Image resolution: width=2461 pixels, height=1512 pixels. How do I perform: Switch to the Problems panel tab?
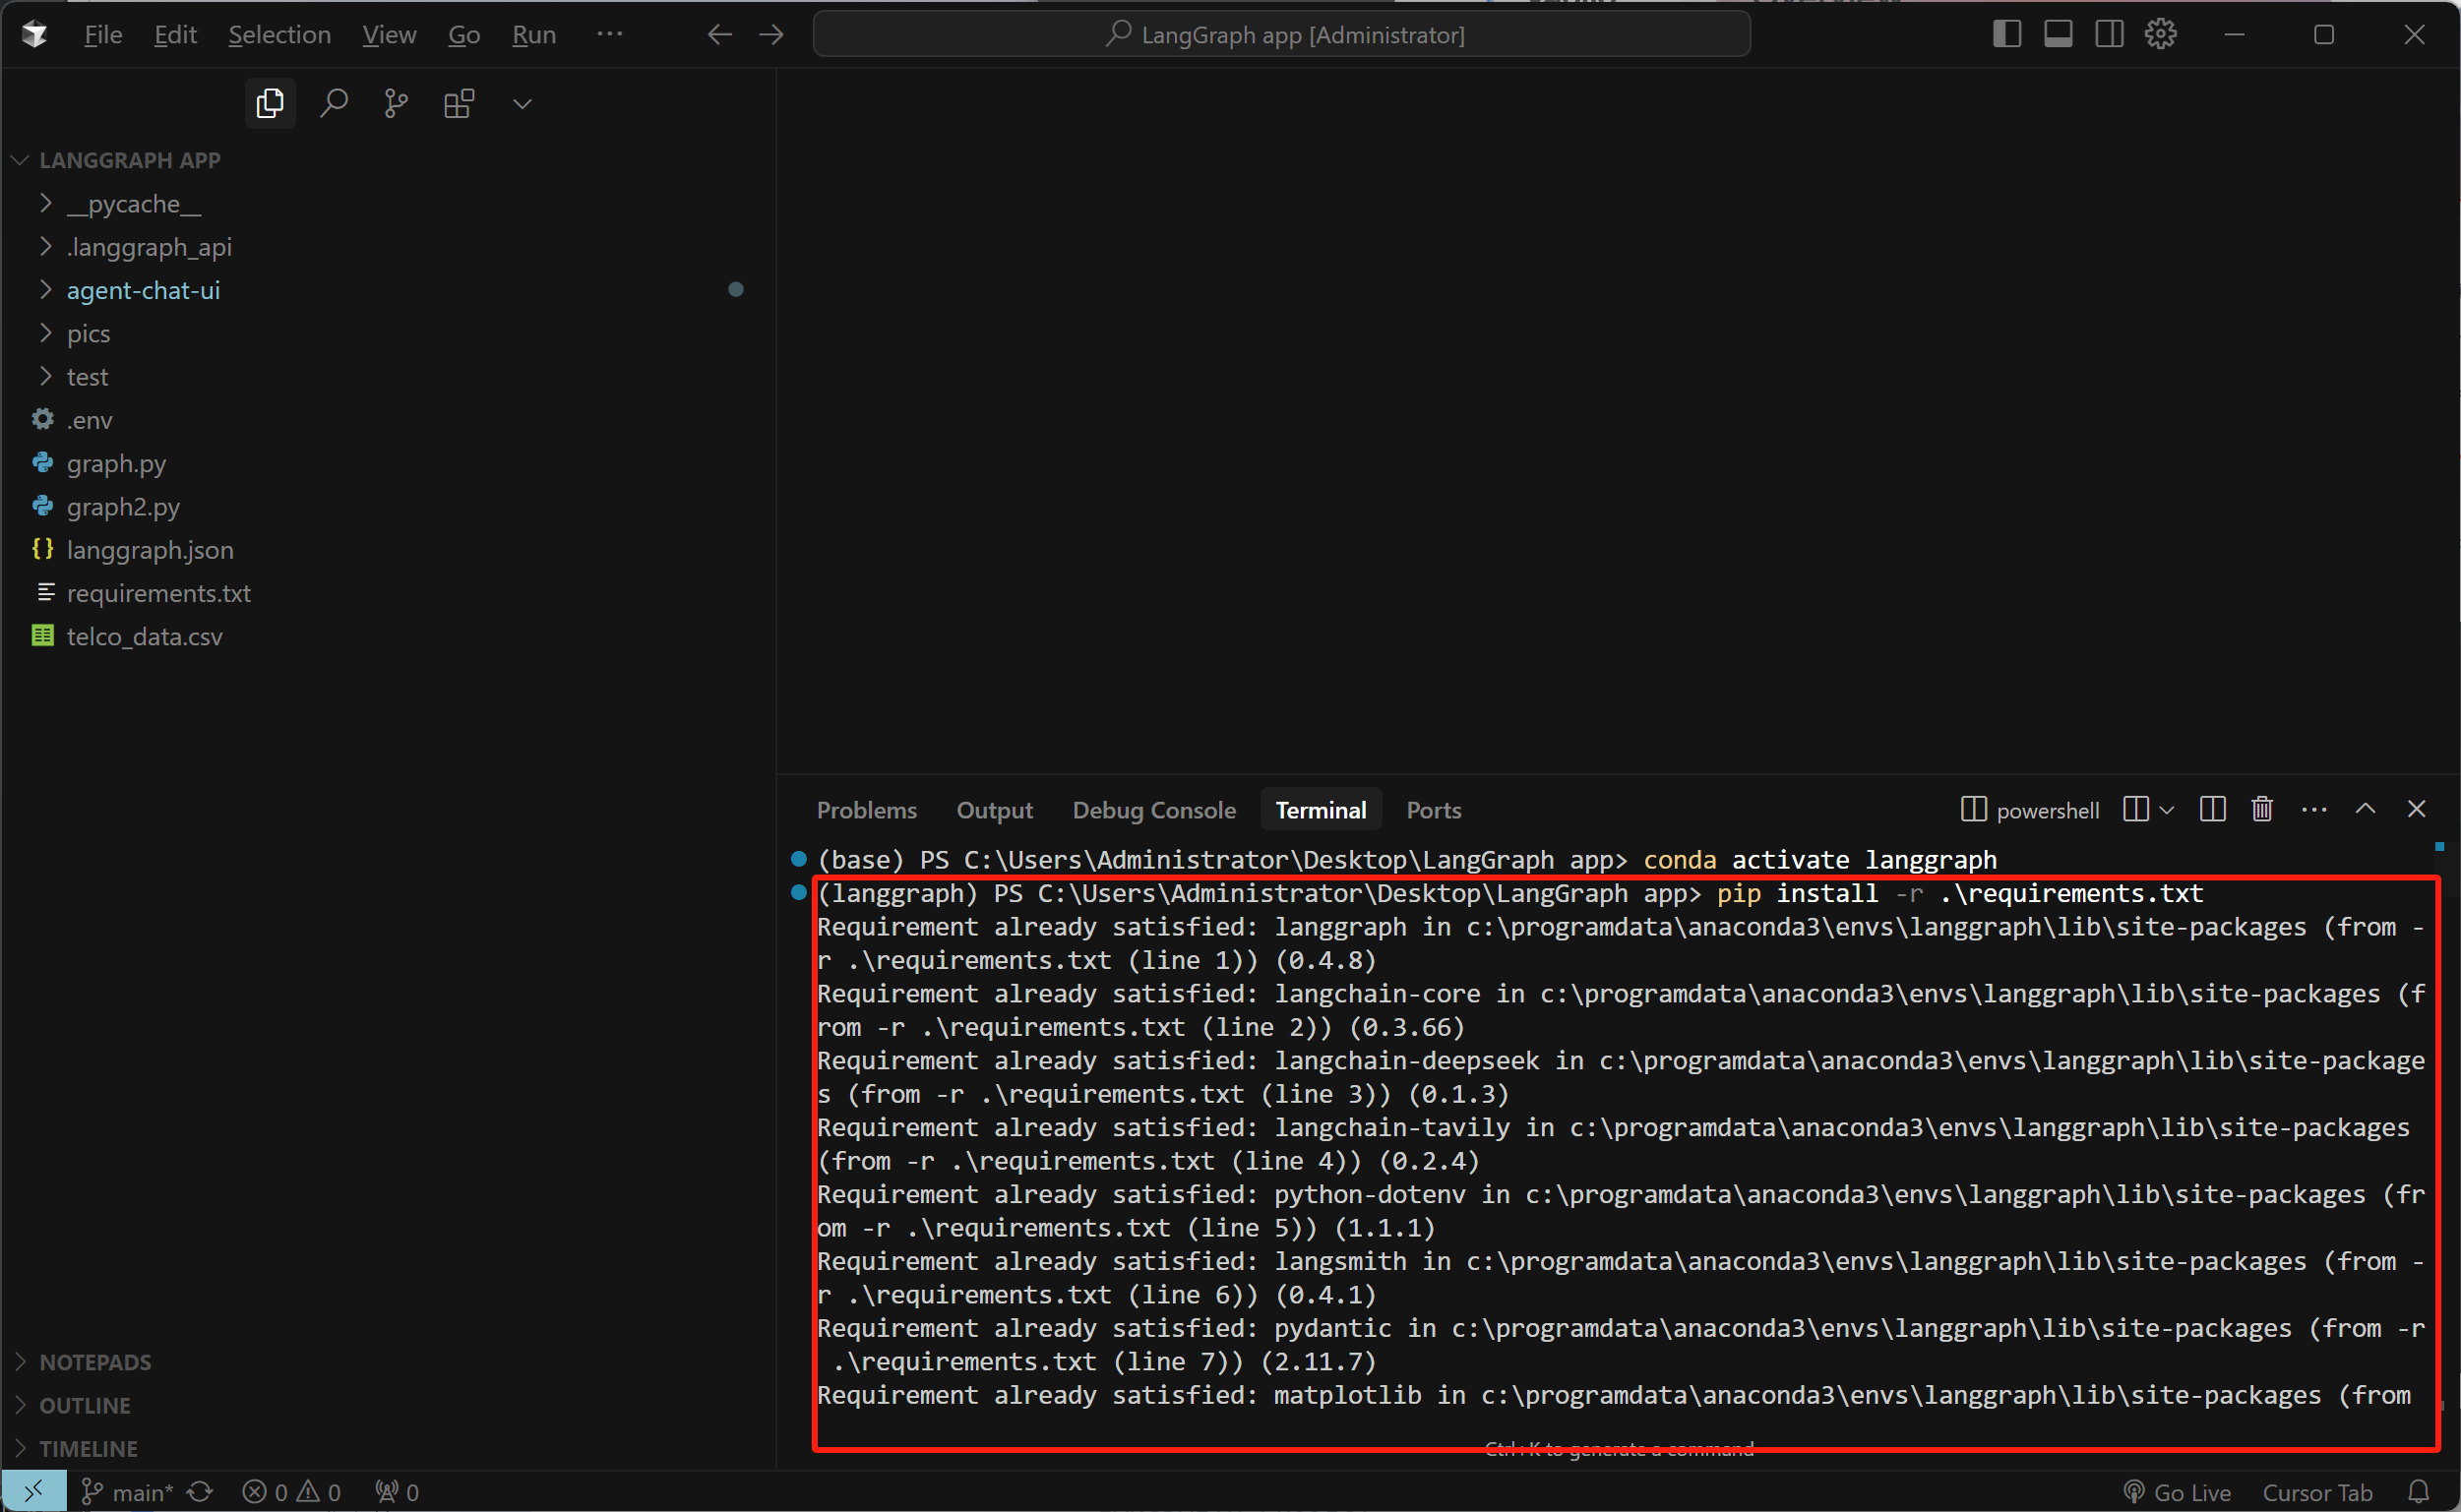[866, 810]
